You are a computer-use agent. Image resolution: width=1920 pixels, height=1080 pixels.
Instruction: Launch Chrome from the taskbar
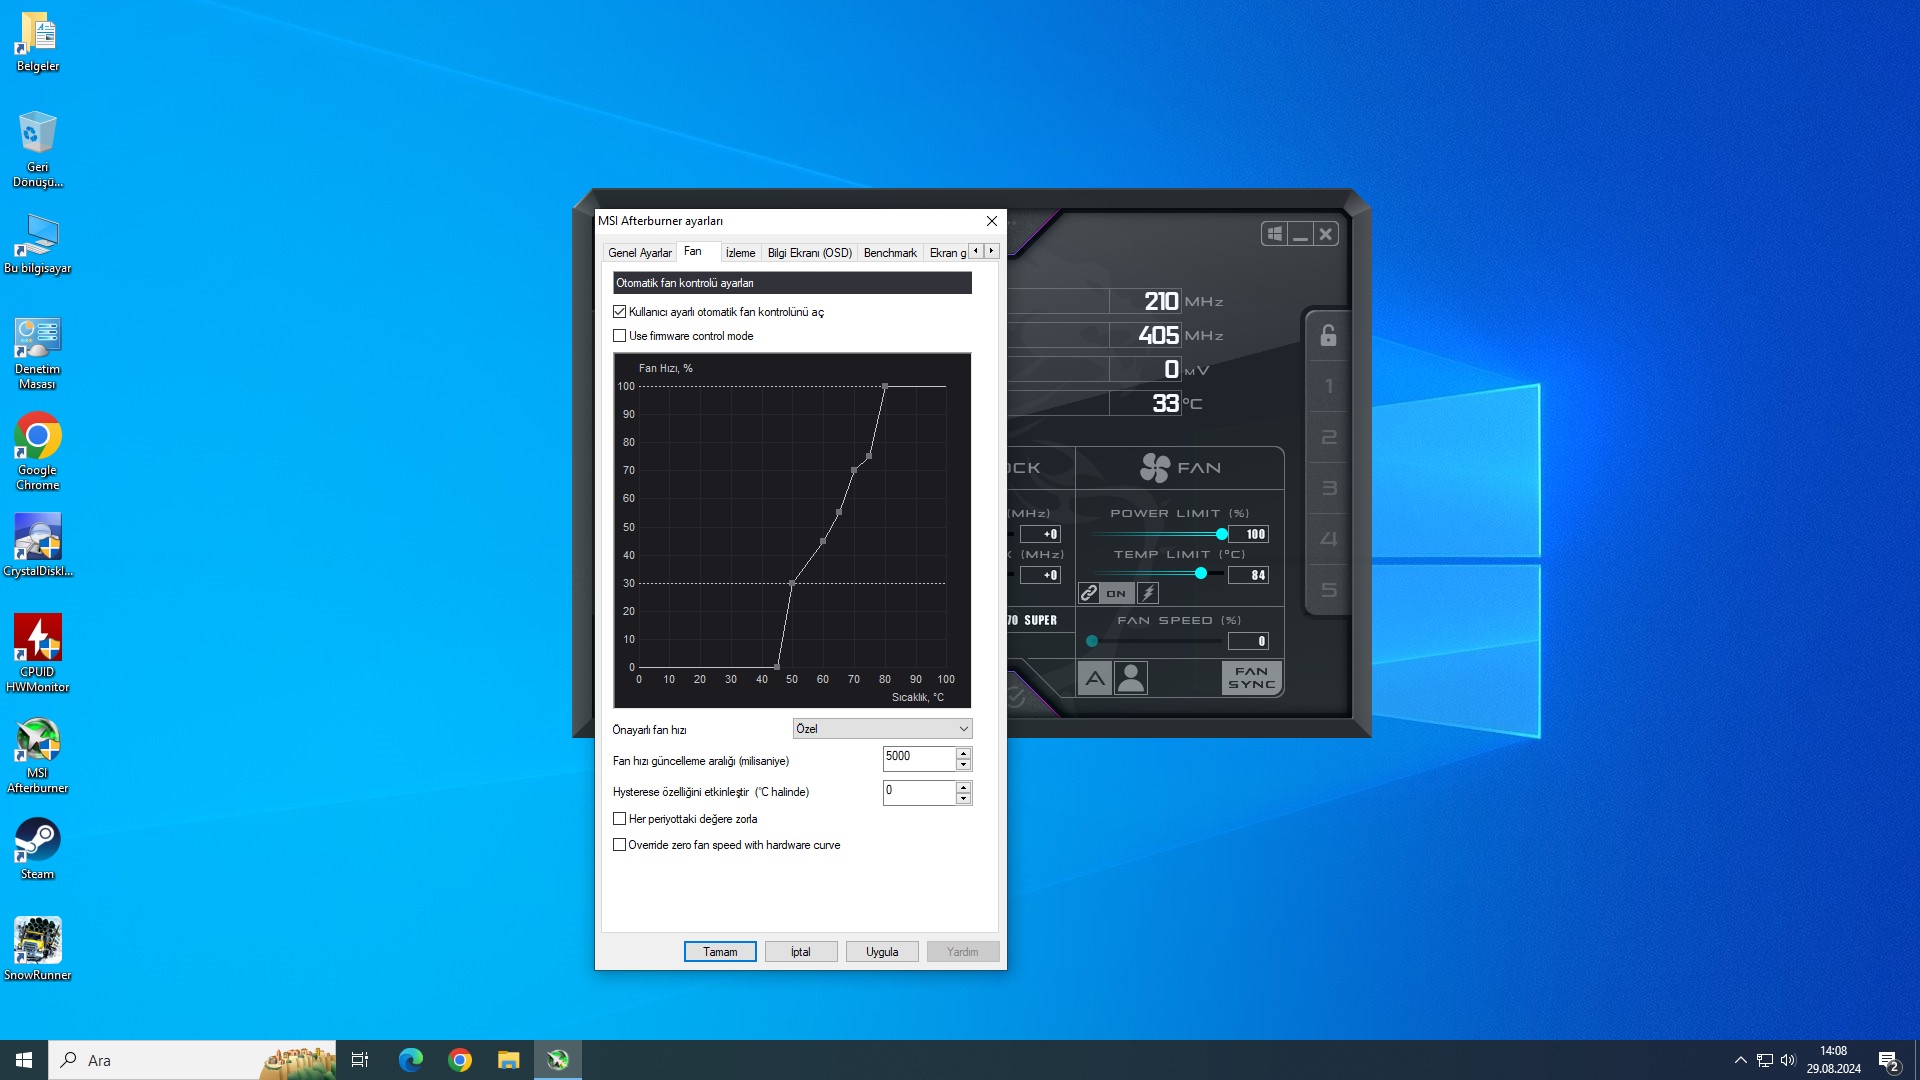[x=460, y=1060]
